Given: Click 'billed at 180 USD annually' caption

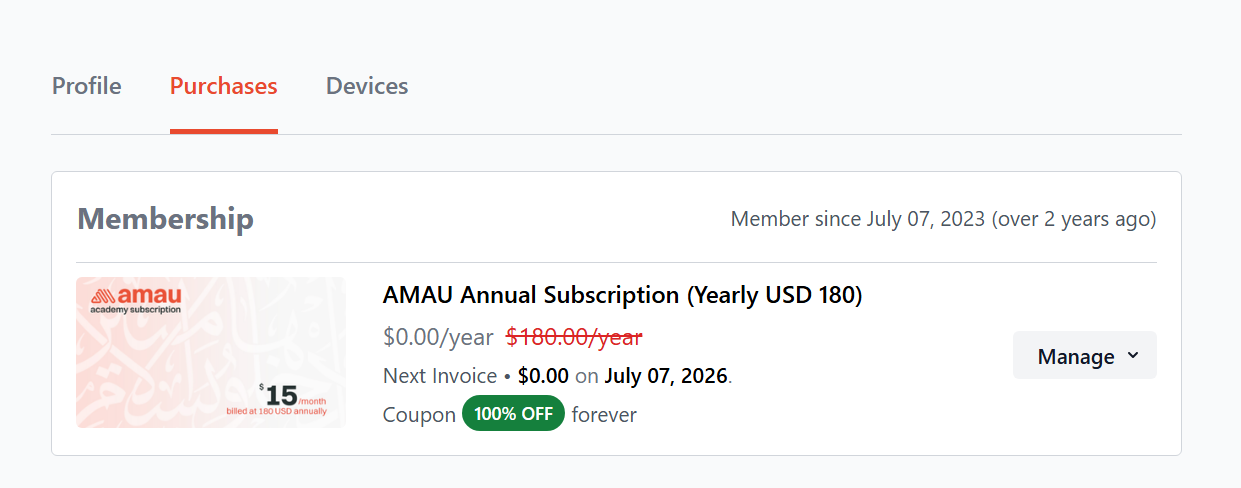Looking at the screenshot, I should click(x=276, y=411).
